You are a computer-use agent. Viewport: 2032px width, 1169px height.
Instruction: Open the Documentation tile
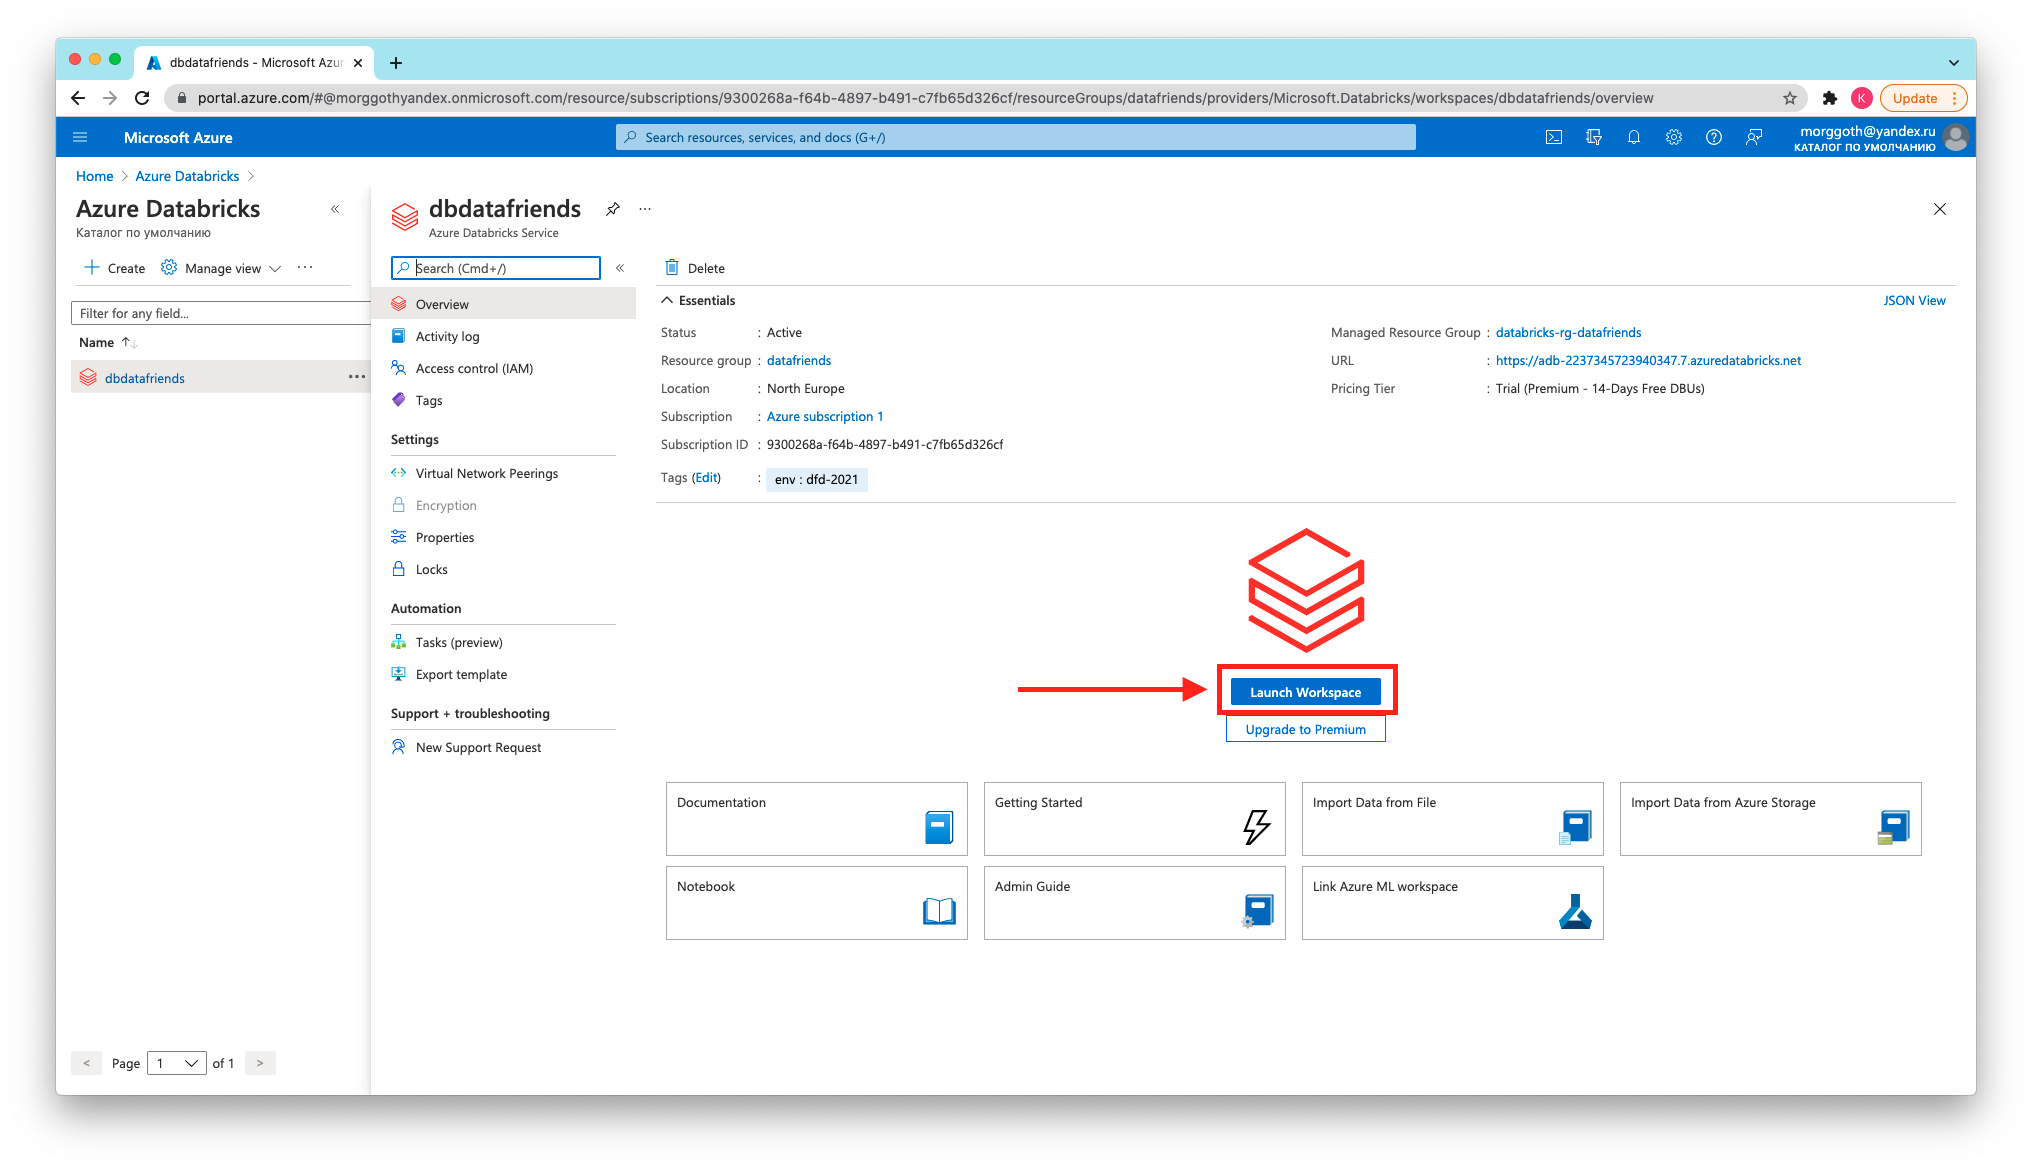tap(816, 819)
